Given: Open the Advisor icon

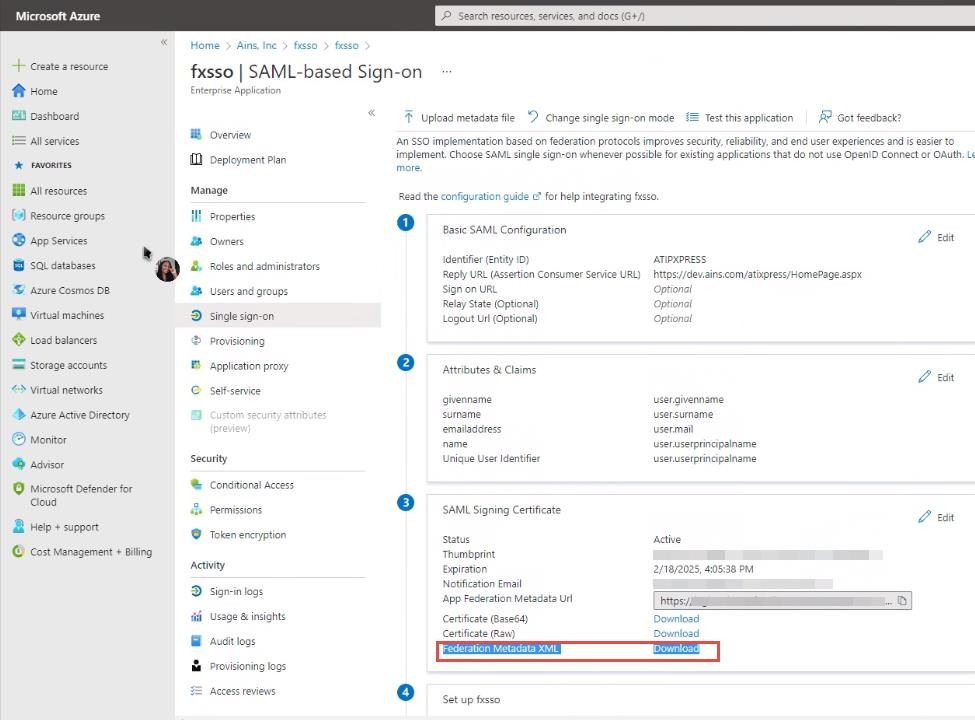Looking at the screenshot, I should pyautogui.click(x=19, y=464).
